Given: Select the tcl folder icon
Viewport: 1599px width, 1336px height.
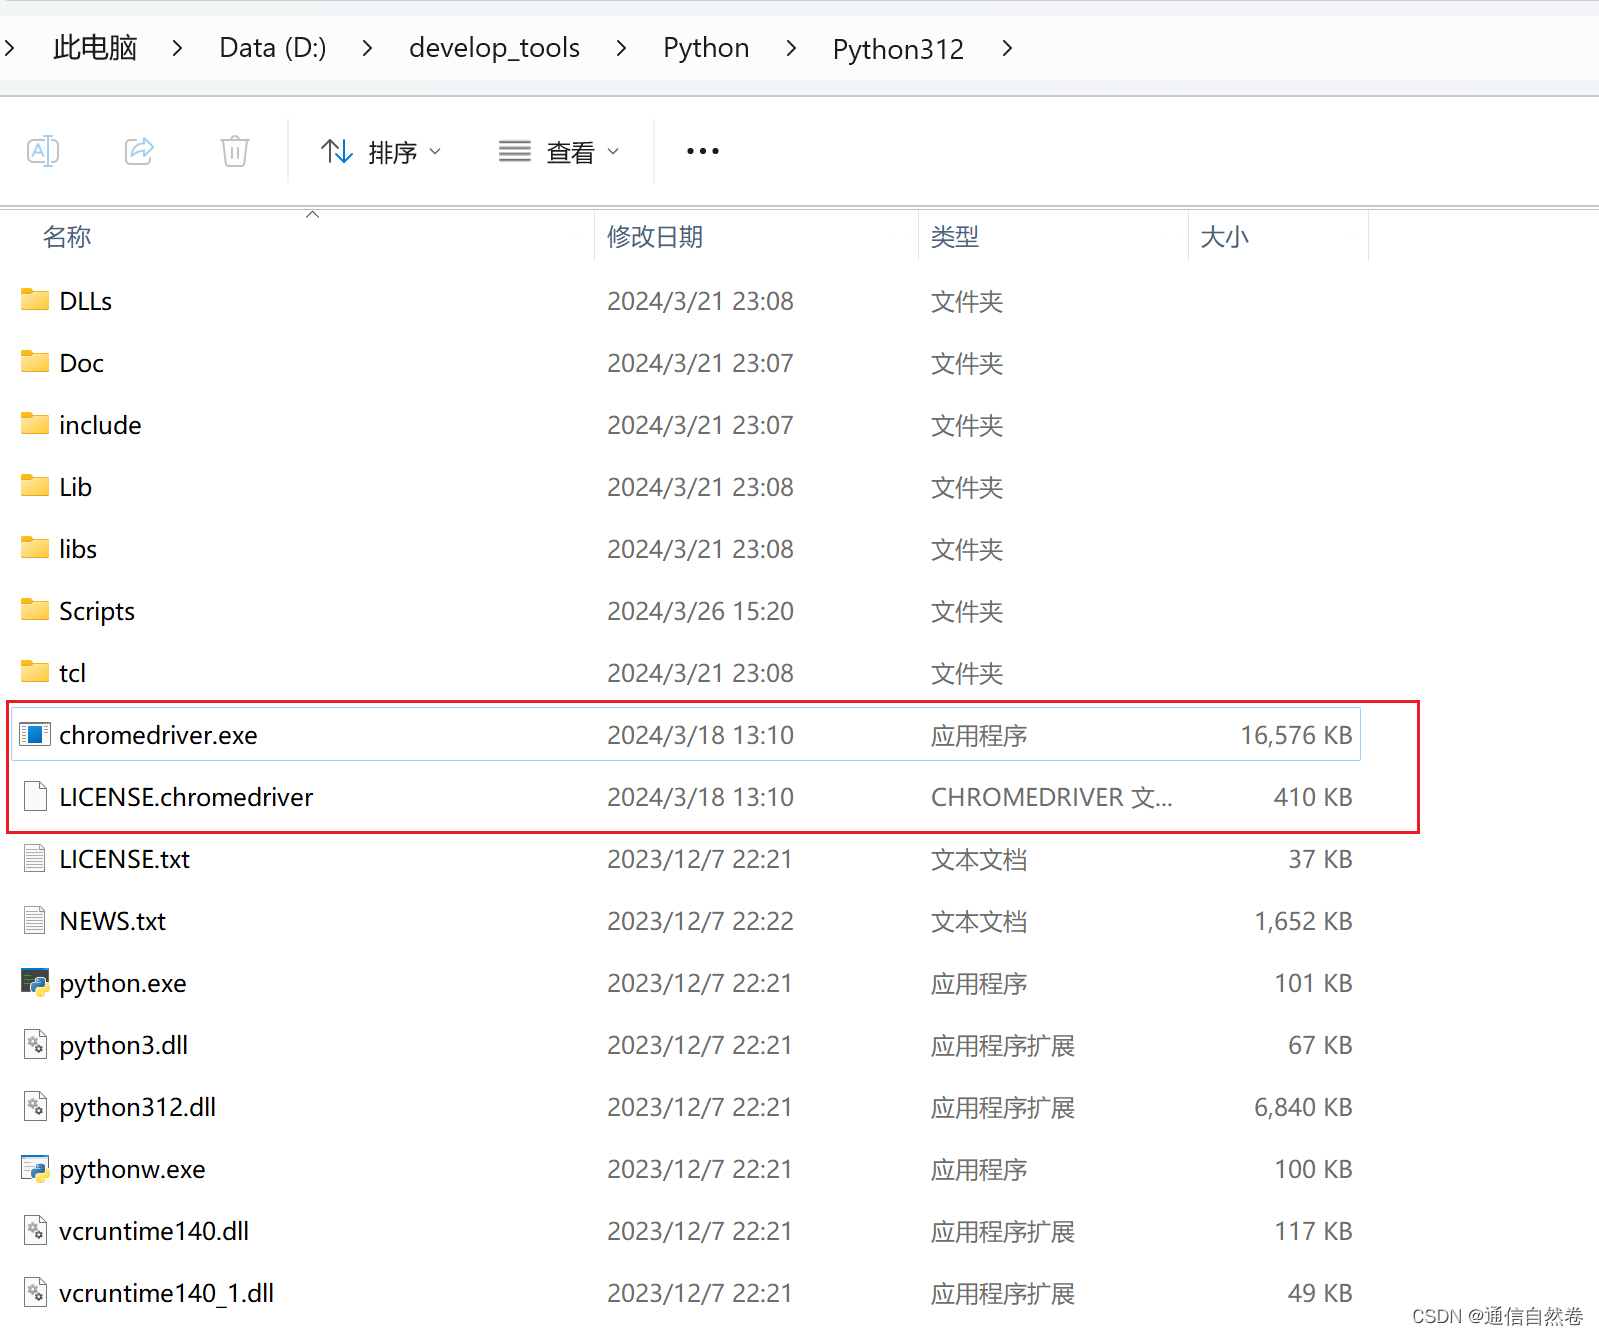Looking at the screenshot, I should pos(35,672).
